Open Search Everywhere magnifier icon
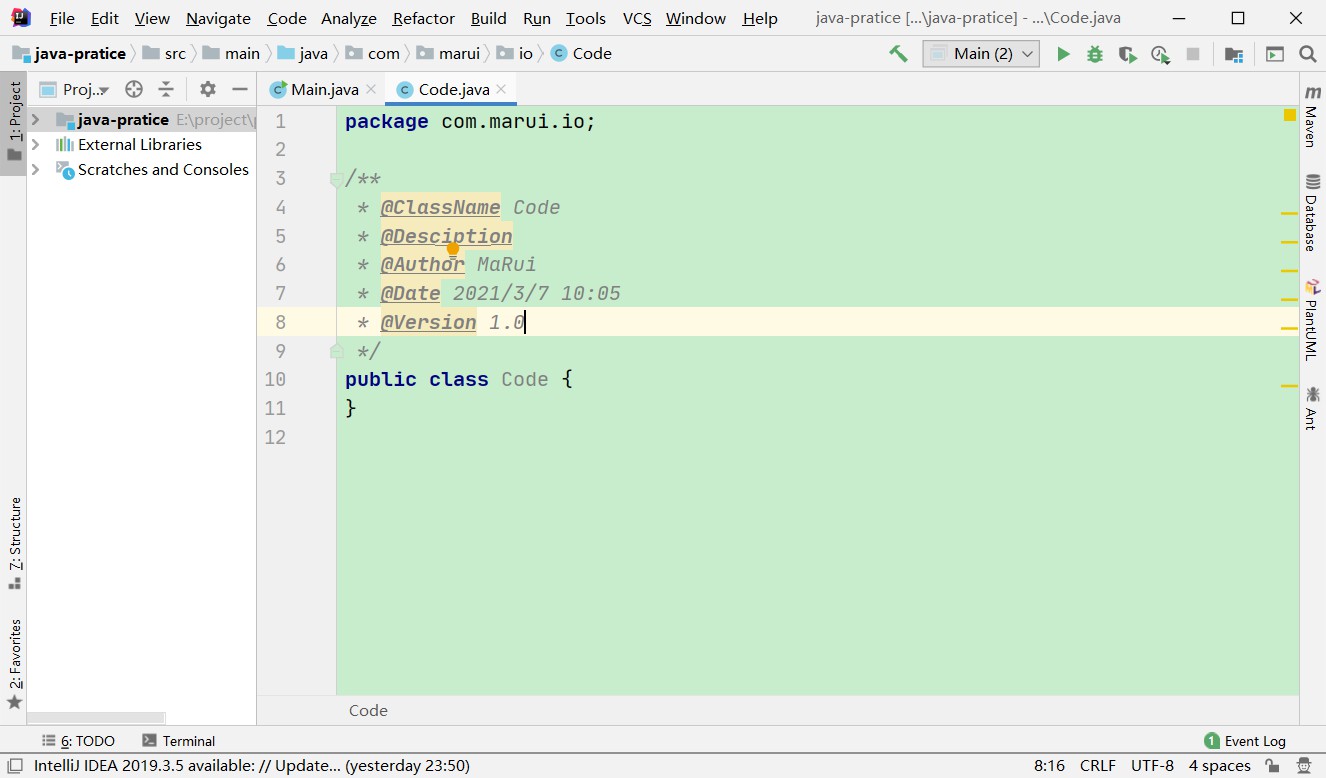Screen dimensions: 1326x778 click(1307, 54)
